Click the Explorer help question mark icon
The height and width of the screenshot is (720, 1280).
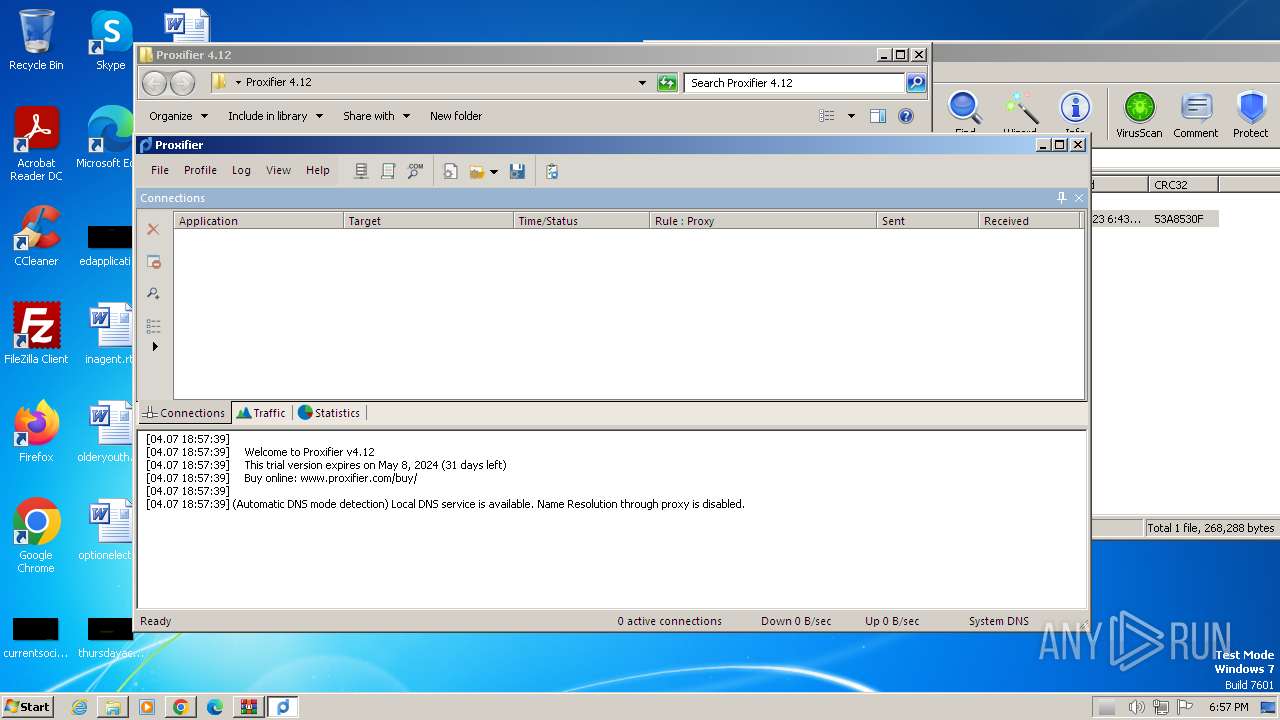906,116
